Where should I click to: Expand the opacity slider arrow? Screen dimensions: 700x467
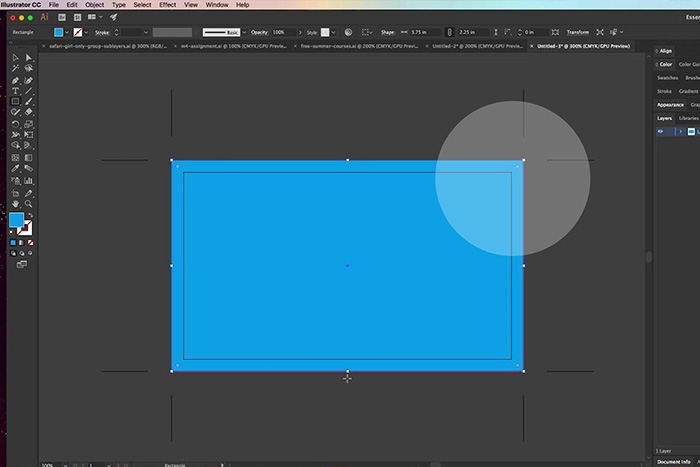coord(300,32)
